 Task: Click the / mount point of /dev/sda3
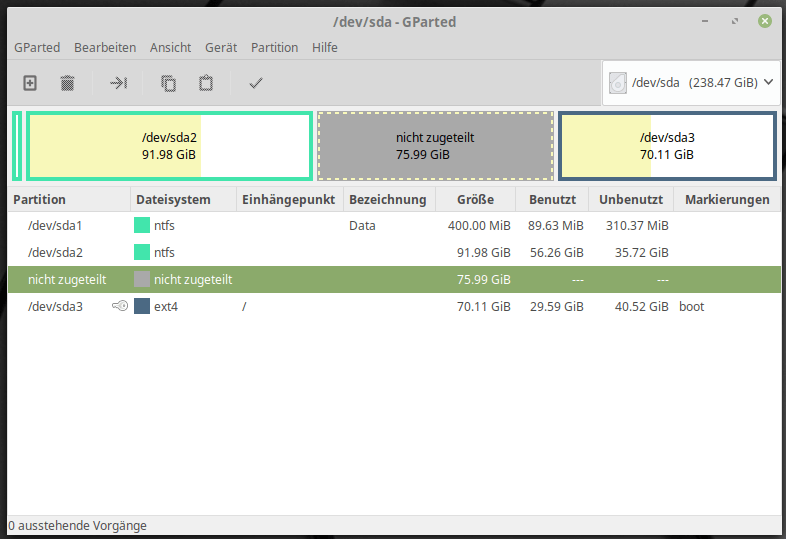coord(244,306)
